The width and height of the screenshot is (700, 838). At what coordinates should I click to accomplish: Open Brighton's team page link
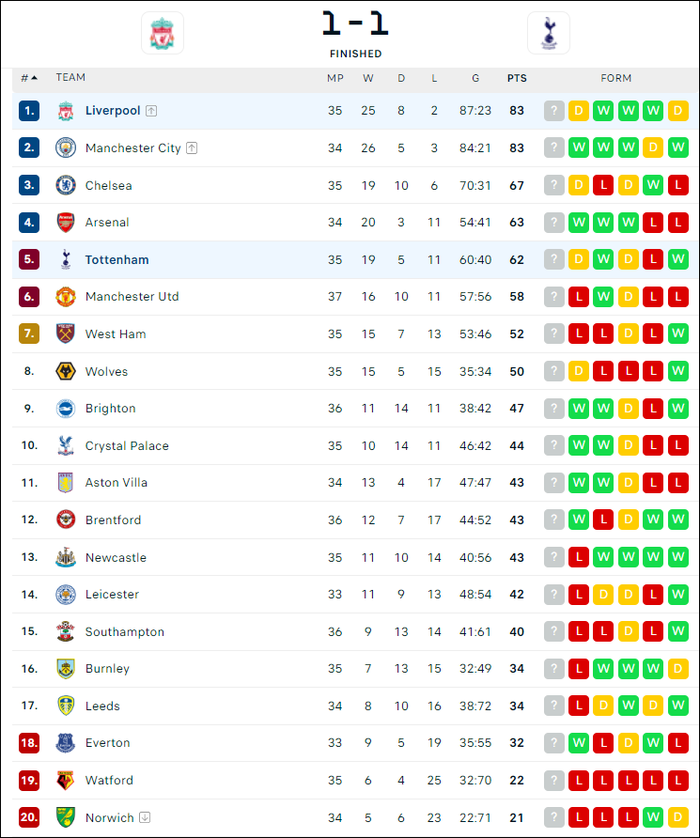click(111, 408)
